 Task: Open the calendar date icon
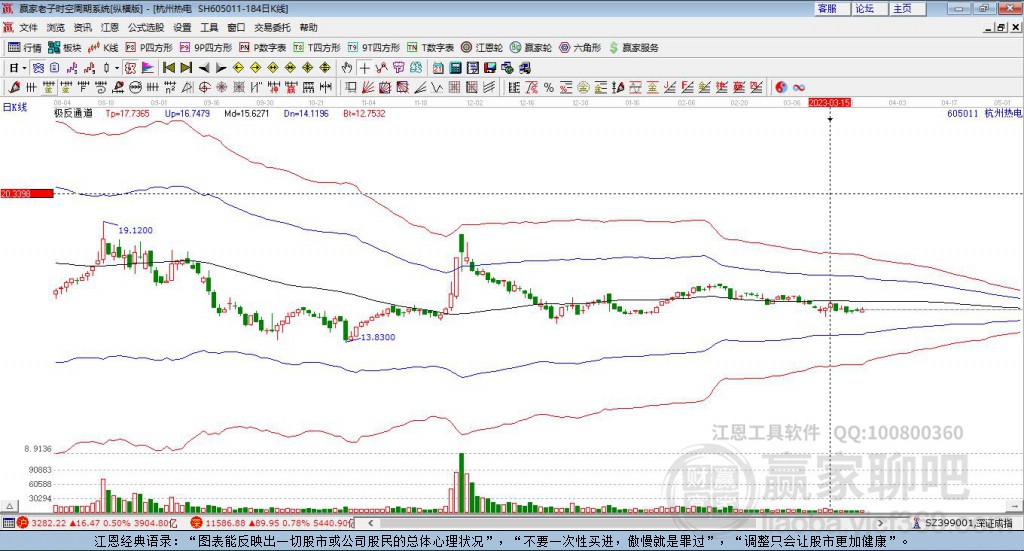(438, 68)
